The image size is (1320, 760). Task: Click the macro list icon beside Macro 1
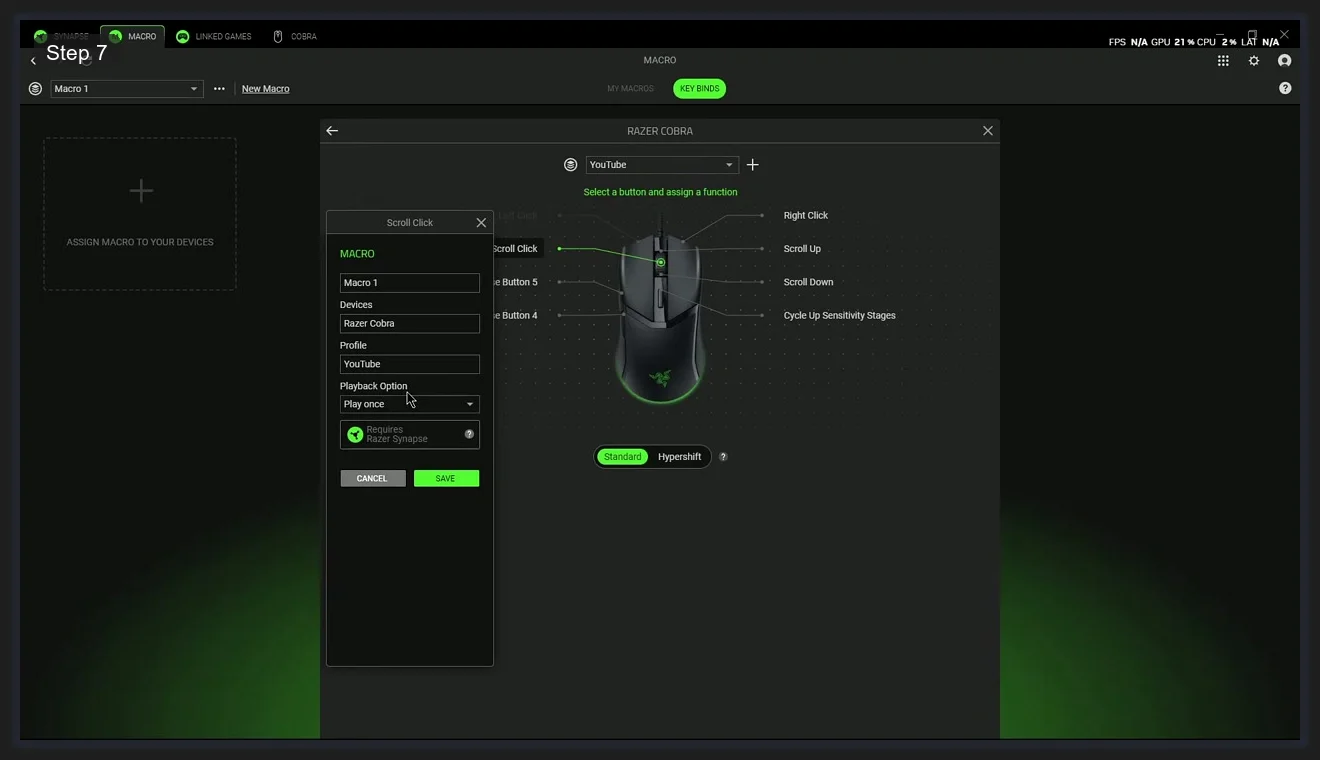[x=35, y=88]
